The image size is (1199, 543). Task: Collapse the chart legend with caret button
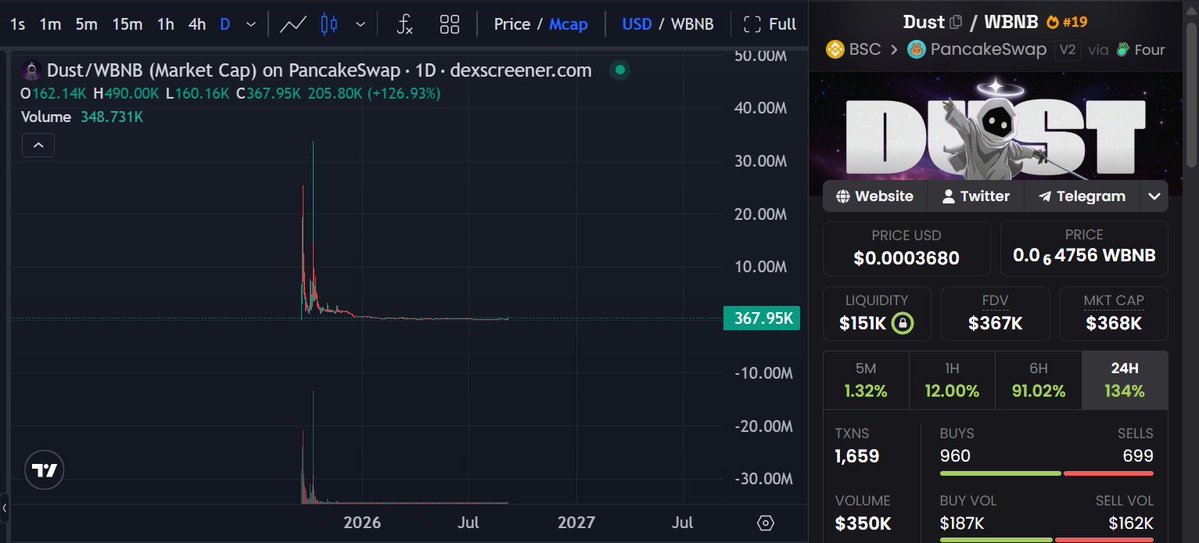[38, 145]
